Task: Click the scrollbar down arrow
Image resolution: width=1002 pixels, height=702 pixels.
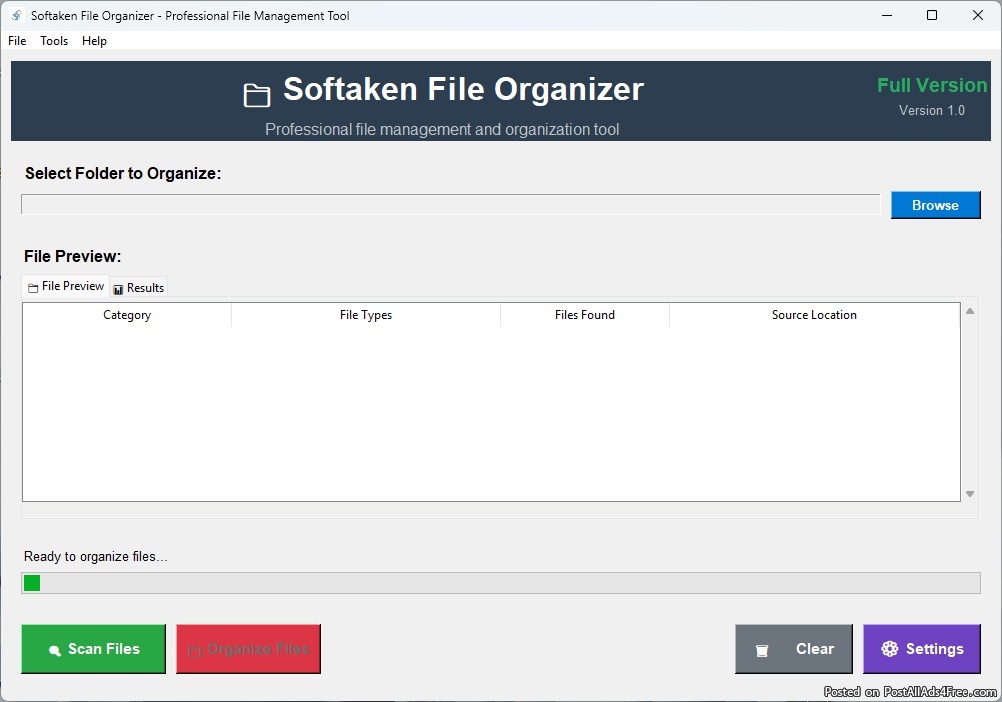Action: (x=969, y=494)
